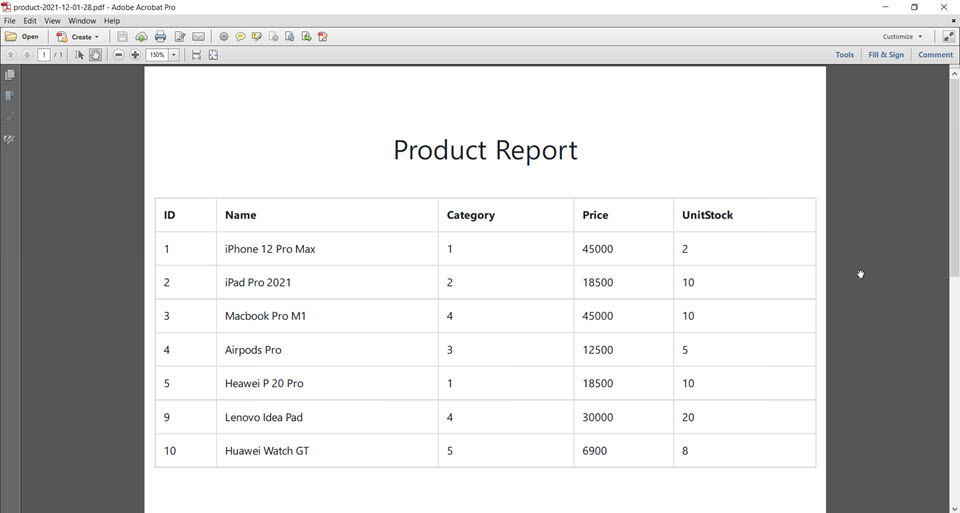Click the scroll up arrow
This screenshot has height=513, width=960.
(x=954, y=73)
